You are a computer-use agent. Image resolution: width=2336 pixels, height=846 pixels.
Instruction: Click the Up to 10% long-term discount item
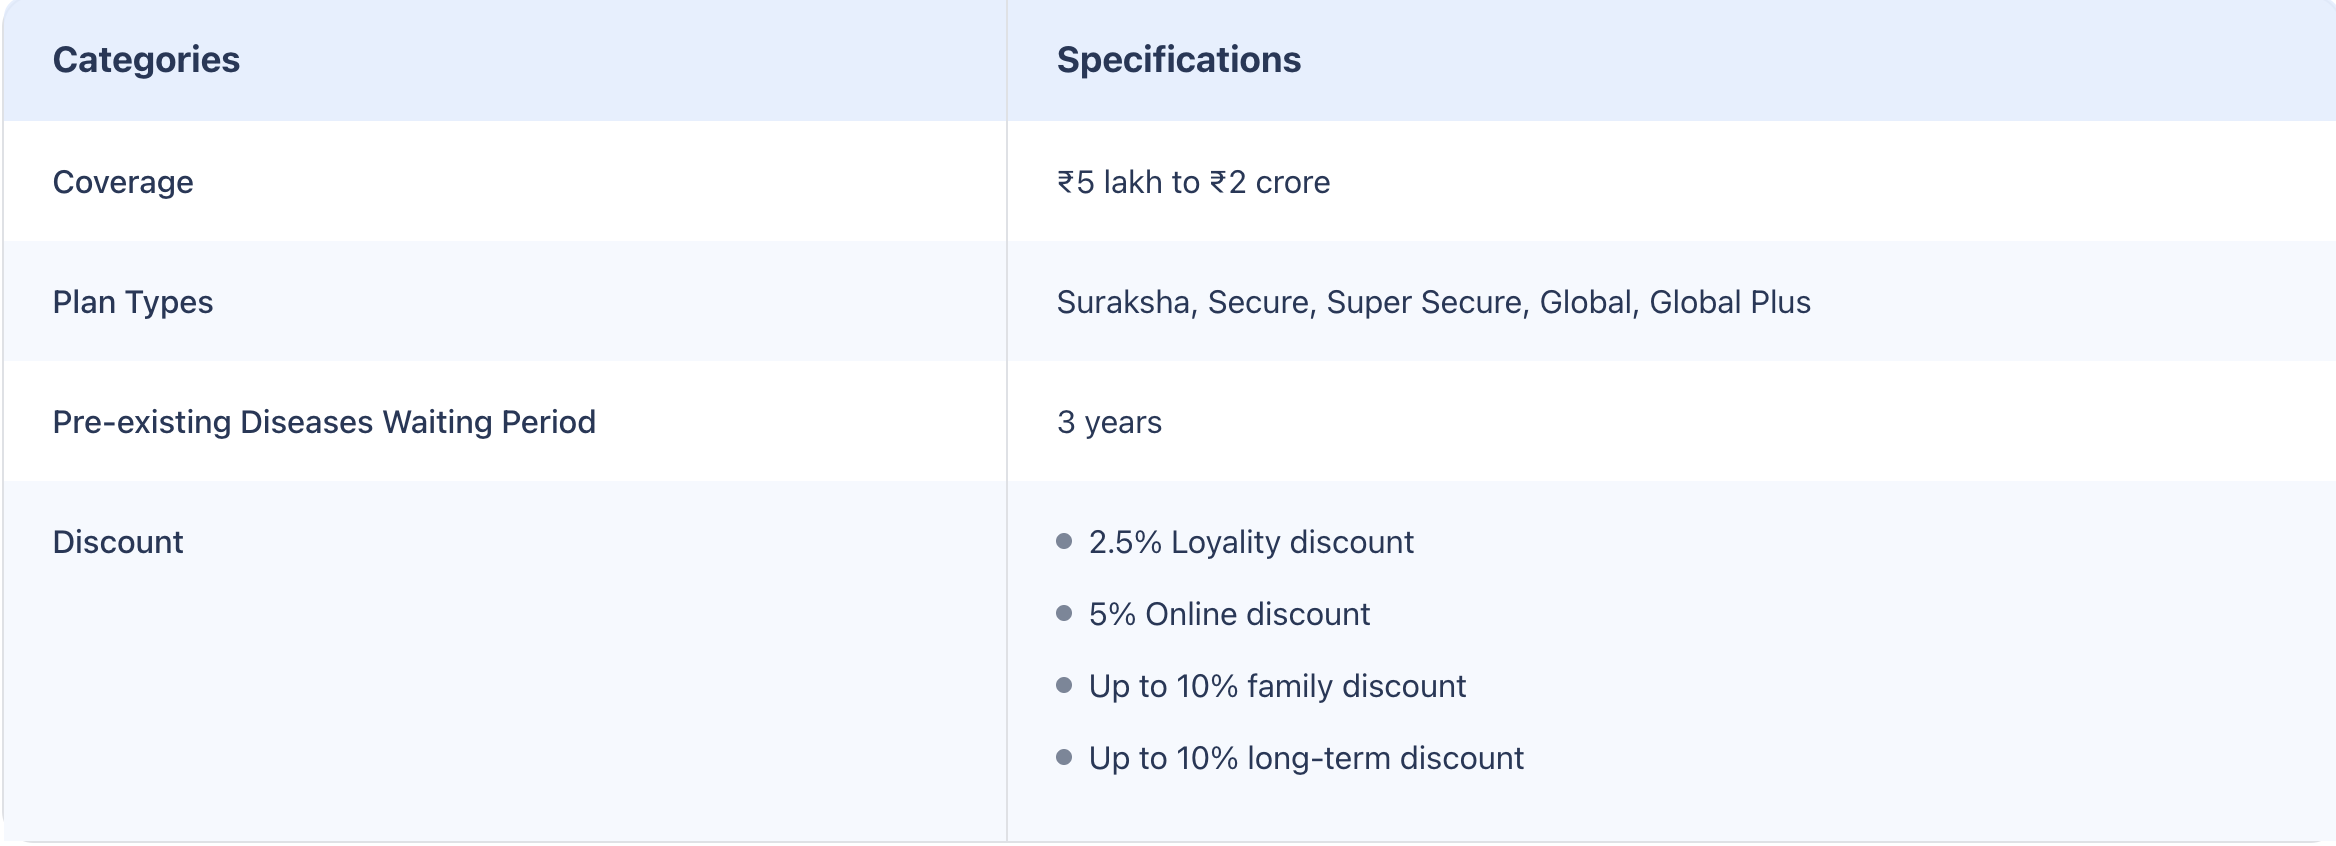[1306, 758]
